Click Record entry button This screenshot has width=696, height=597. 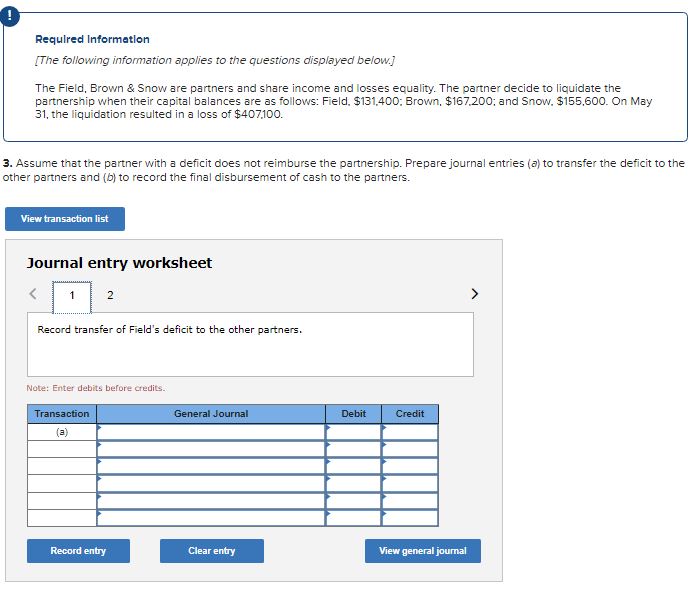pyautogui.click(x=78, y=551)
